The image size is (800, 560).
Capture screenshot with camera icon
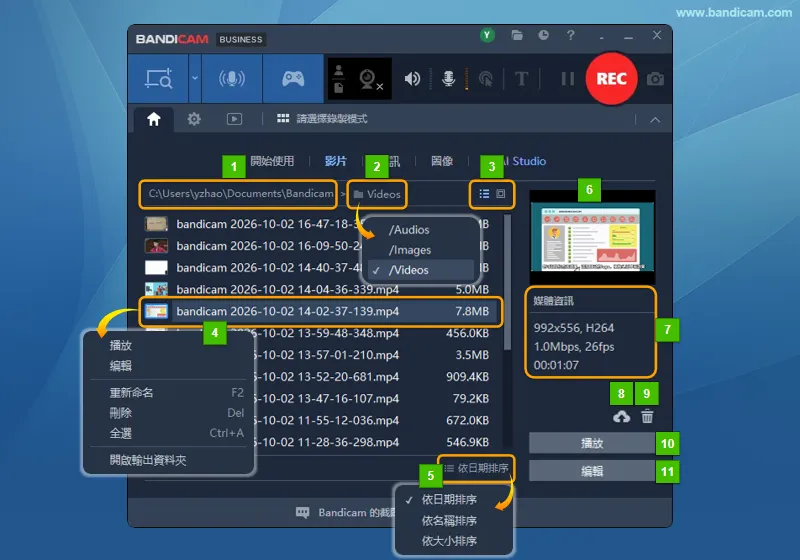click(x=655, y=79)
